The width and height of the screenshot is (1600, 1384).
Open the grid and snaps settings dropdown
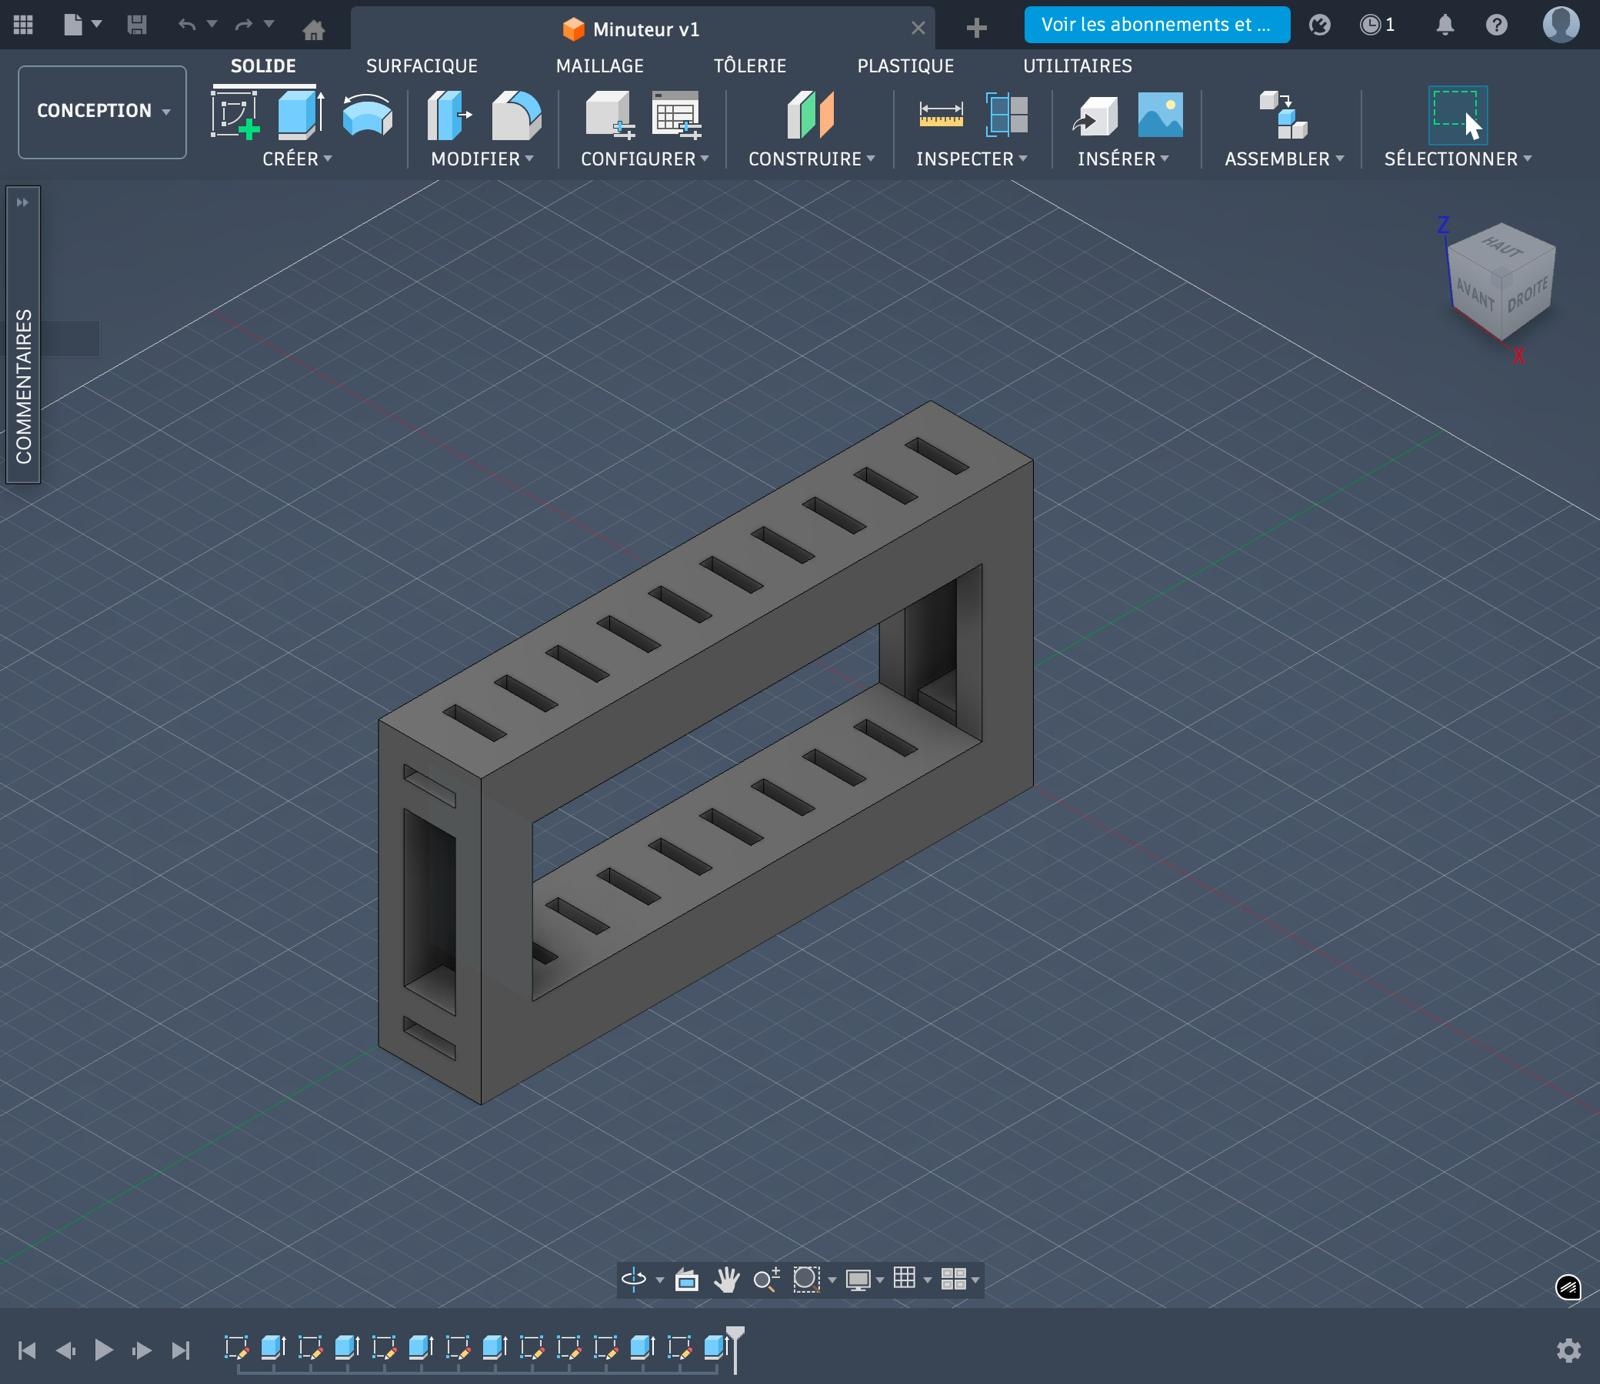(x=910, y=1279)
